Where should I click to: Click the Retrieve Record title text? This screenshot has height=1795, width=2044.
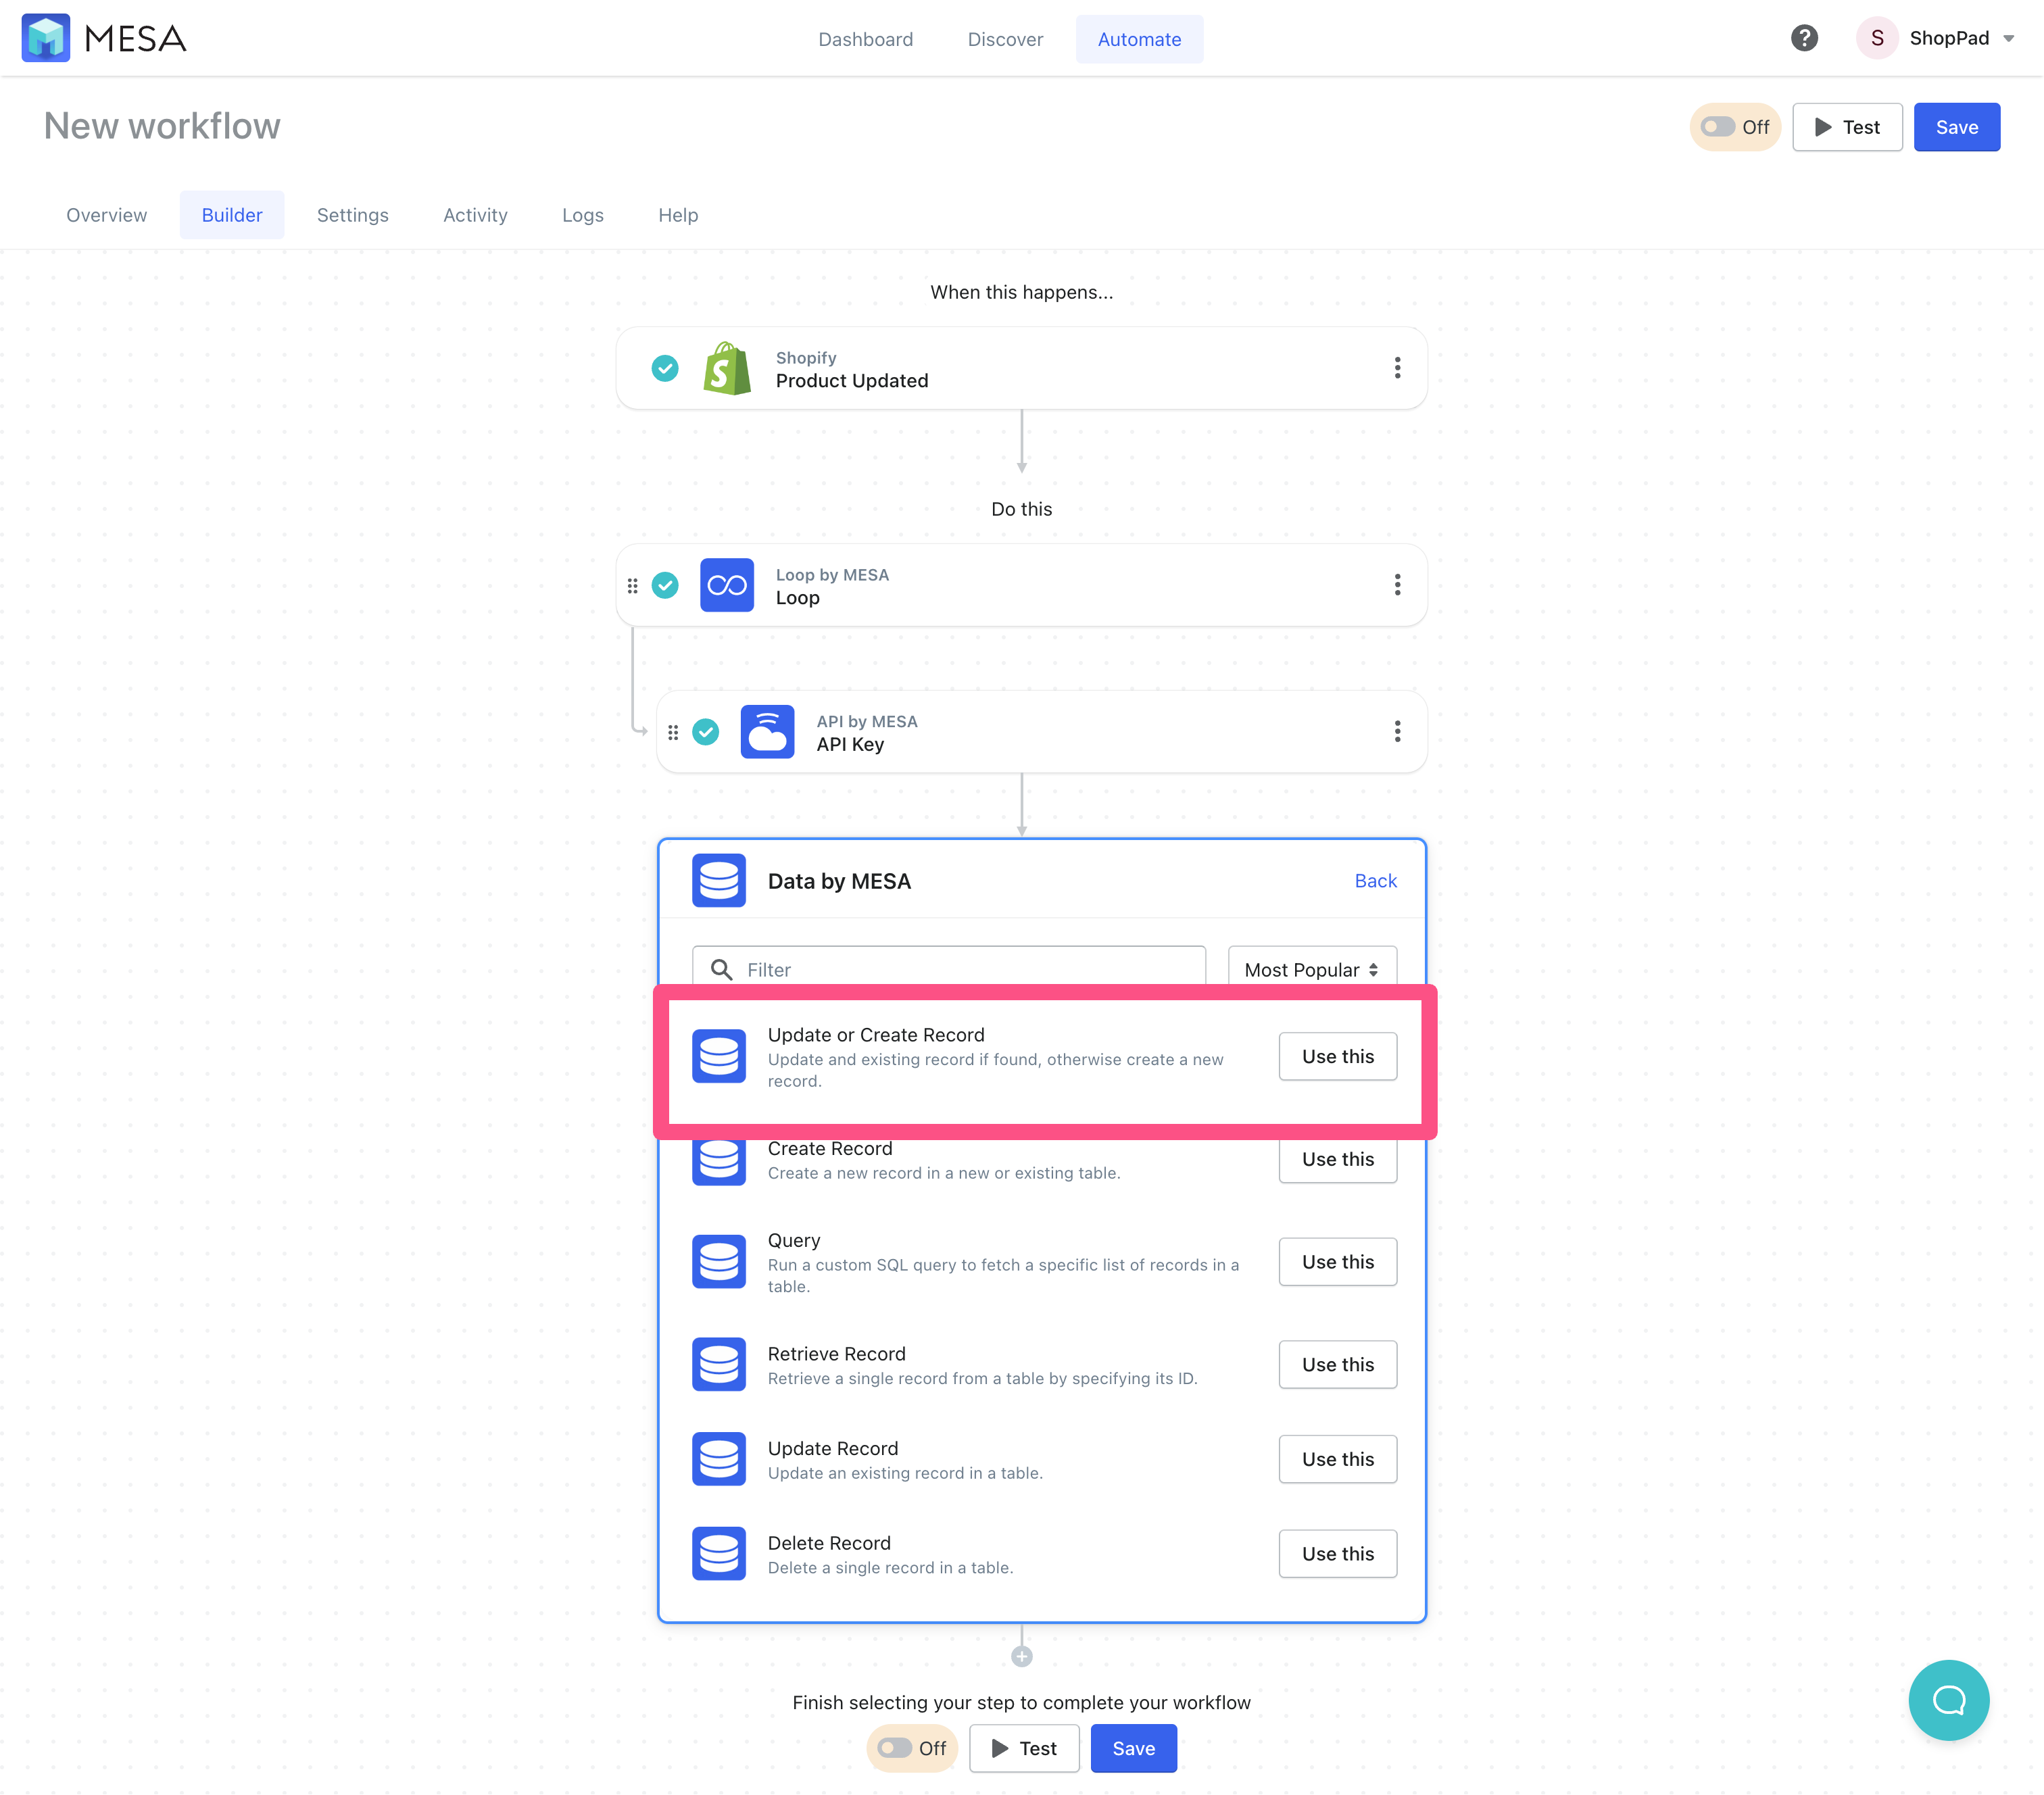(x=836, y=1353)
